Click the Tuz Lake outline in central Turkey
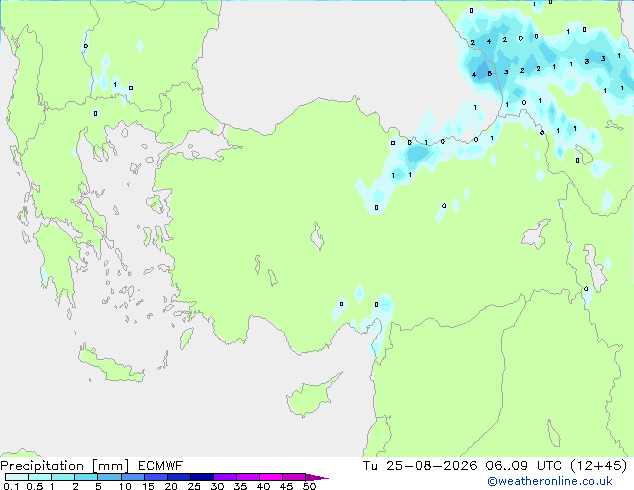 pos(317,237)
